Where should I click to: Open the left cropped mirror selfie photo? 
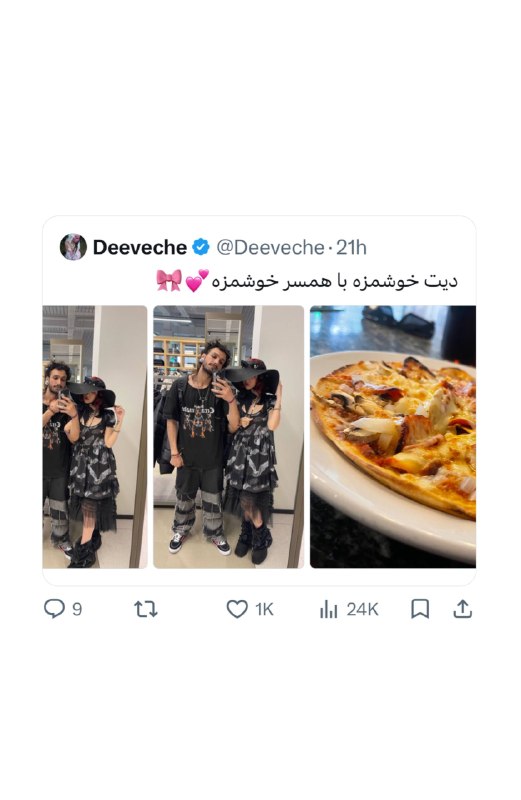pyautogui.click(x=95, y=437)
